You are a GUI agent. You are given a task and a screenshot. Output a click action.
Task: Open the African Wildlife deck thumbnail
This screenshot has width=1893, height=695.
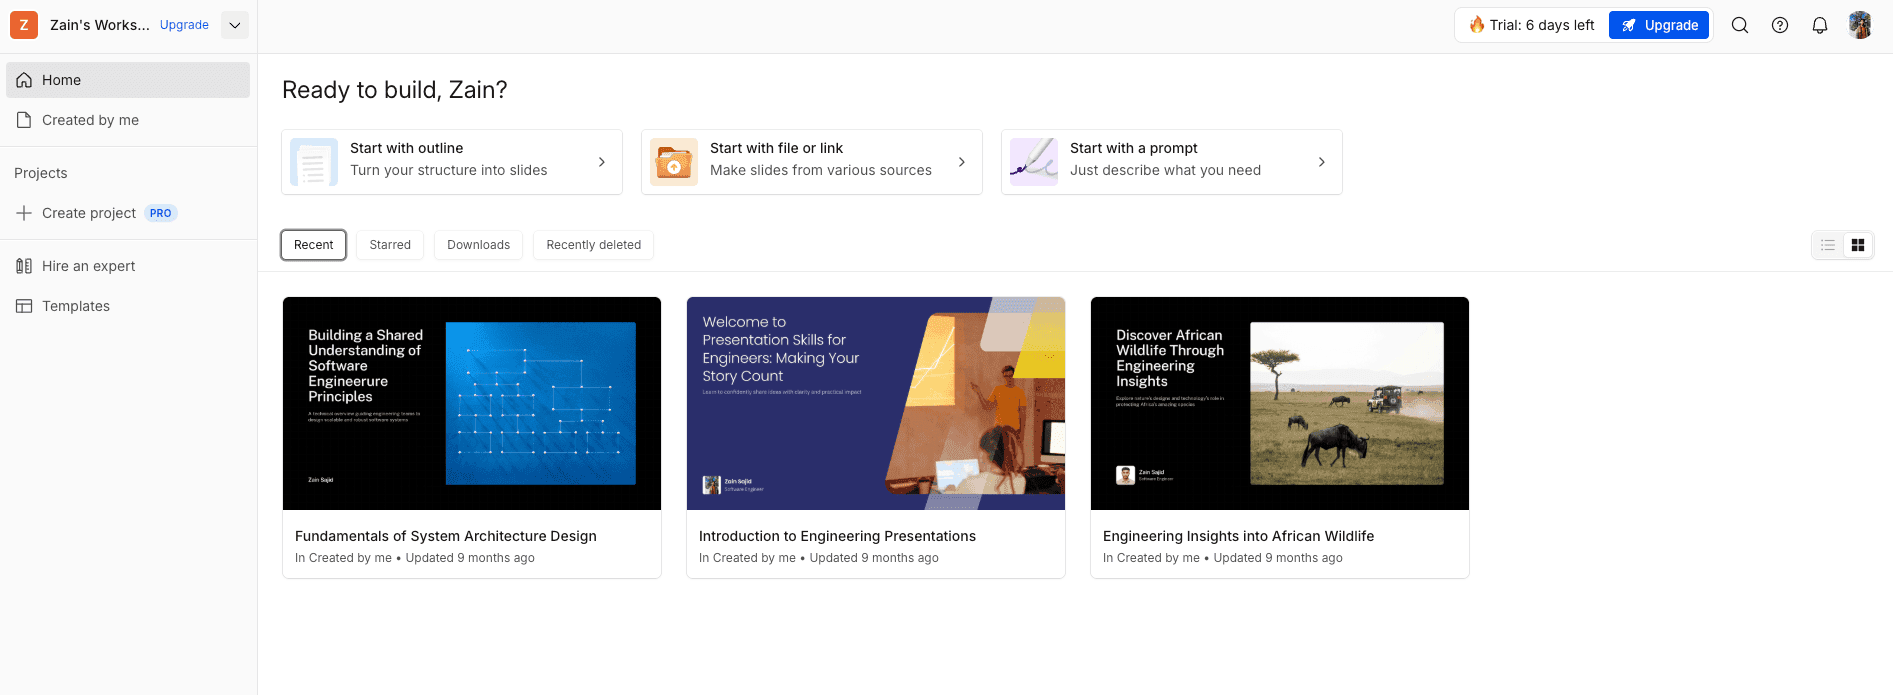click(x=1280, y=403)
